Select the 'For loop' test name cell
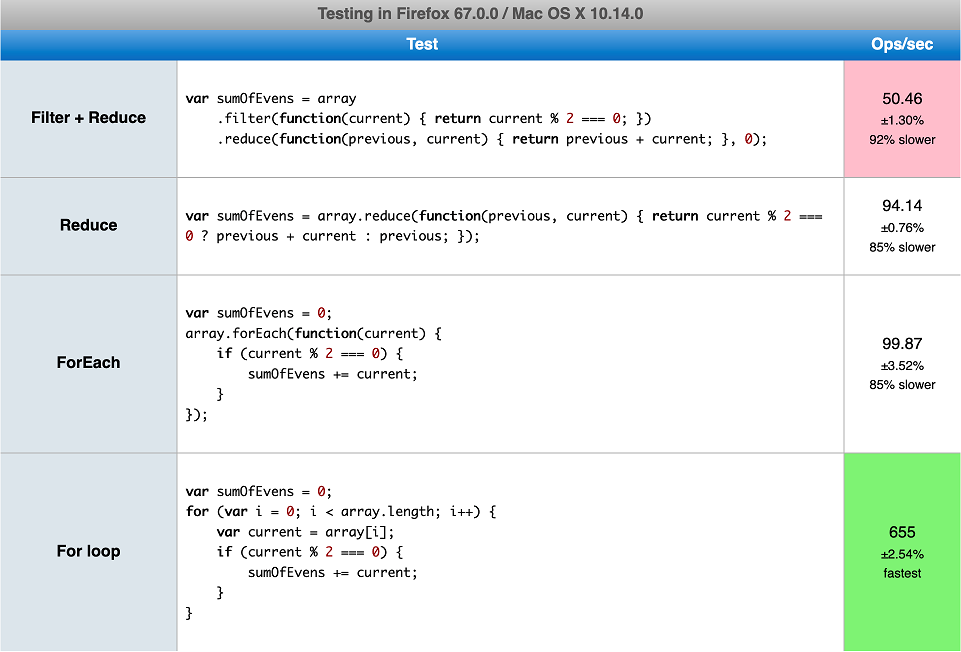The height and width of the screenshot is (652, 961). [x=89, y=551]
